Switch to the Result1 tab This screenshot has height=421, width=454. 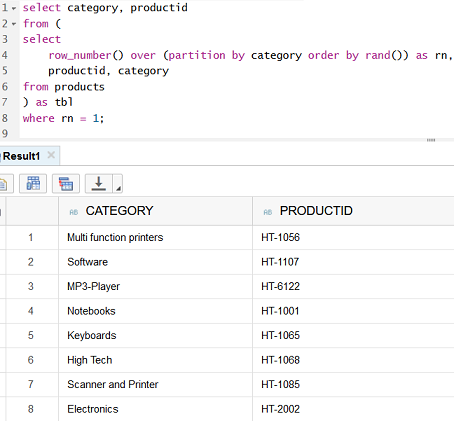point(21,156)
